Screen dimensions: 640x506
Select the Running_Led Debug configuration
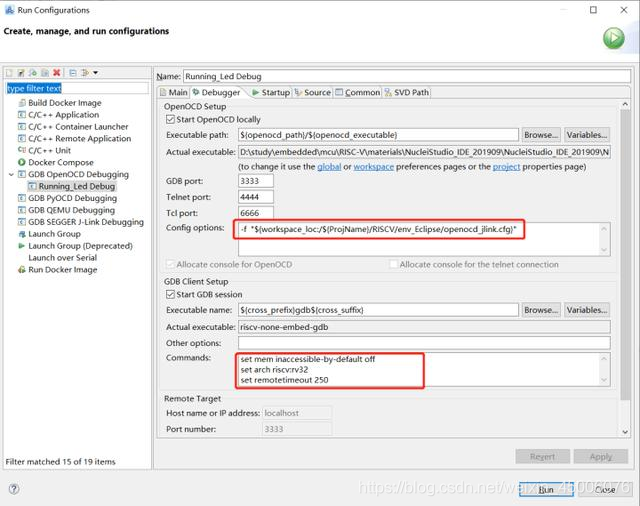point(72,186)
